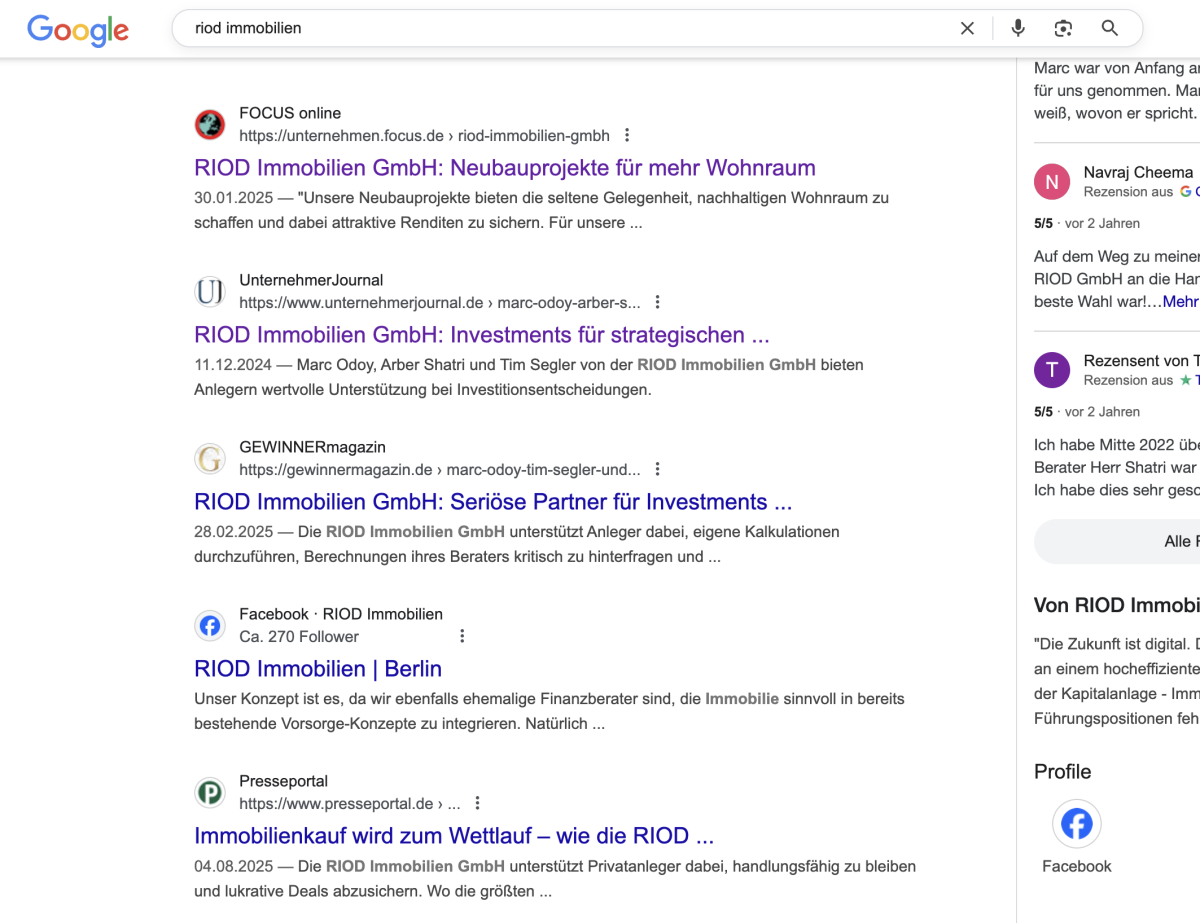Screen dimensions: 1200x923
Task: Click the GEWINNERmagazin favicon
Action: 210,458
